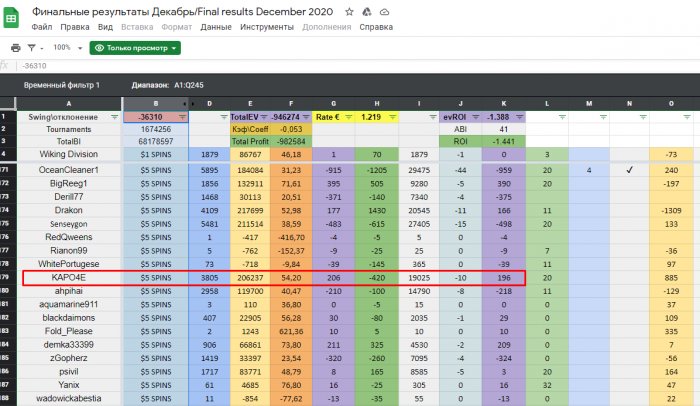The image size is (700, 406).
Task: Toggle the checkmark in OceanCleaner1 row
Action: 629,170
